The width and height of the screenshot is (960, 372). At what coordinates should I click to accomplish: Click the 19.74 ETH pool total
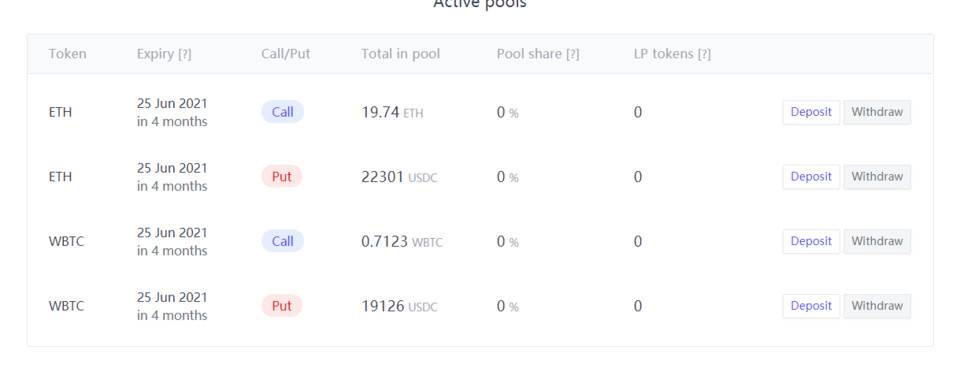pyautogui.click(x=392, y=113)
